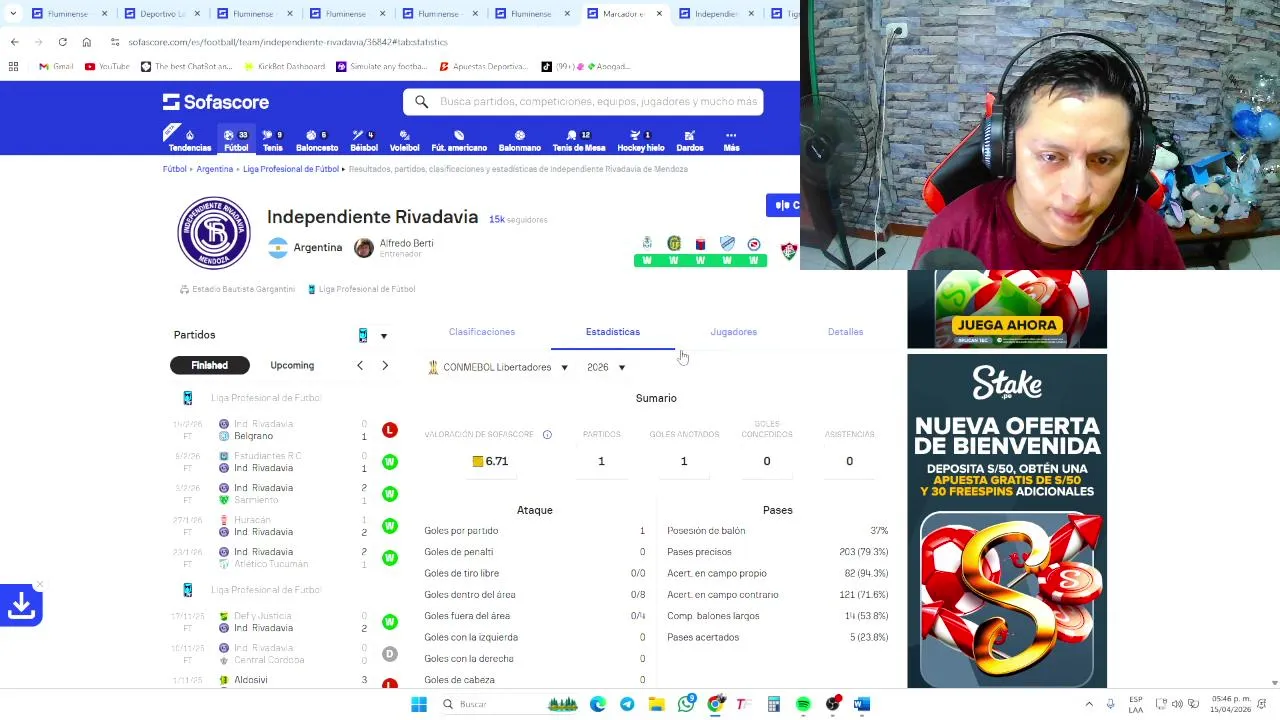This screenshot has height=720, width=1280.
Task: Click the browser back arrow
Action: click(x=14, y=42)
